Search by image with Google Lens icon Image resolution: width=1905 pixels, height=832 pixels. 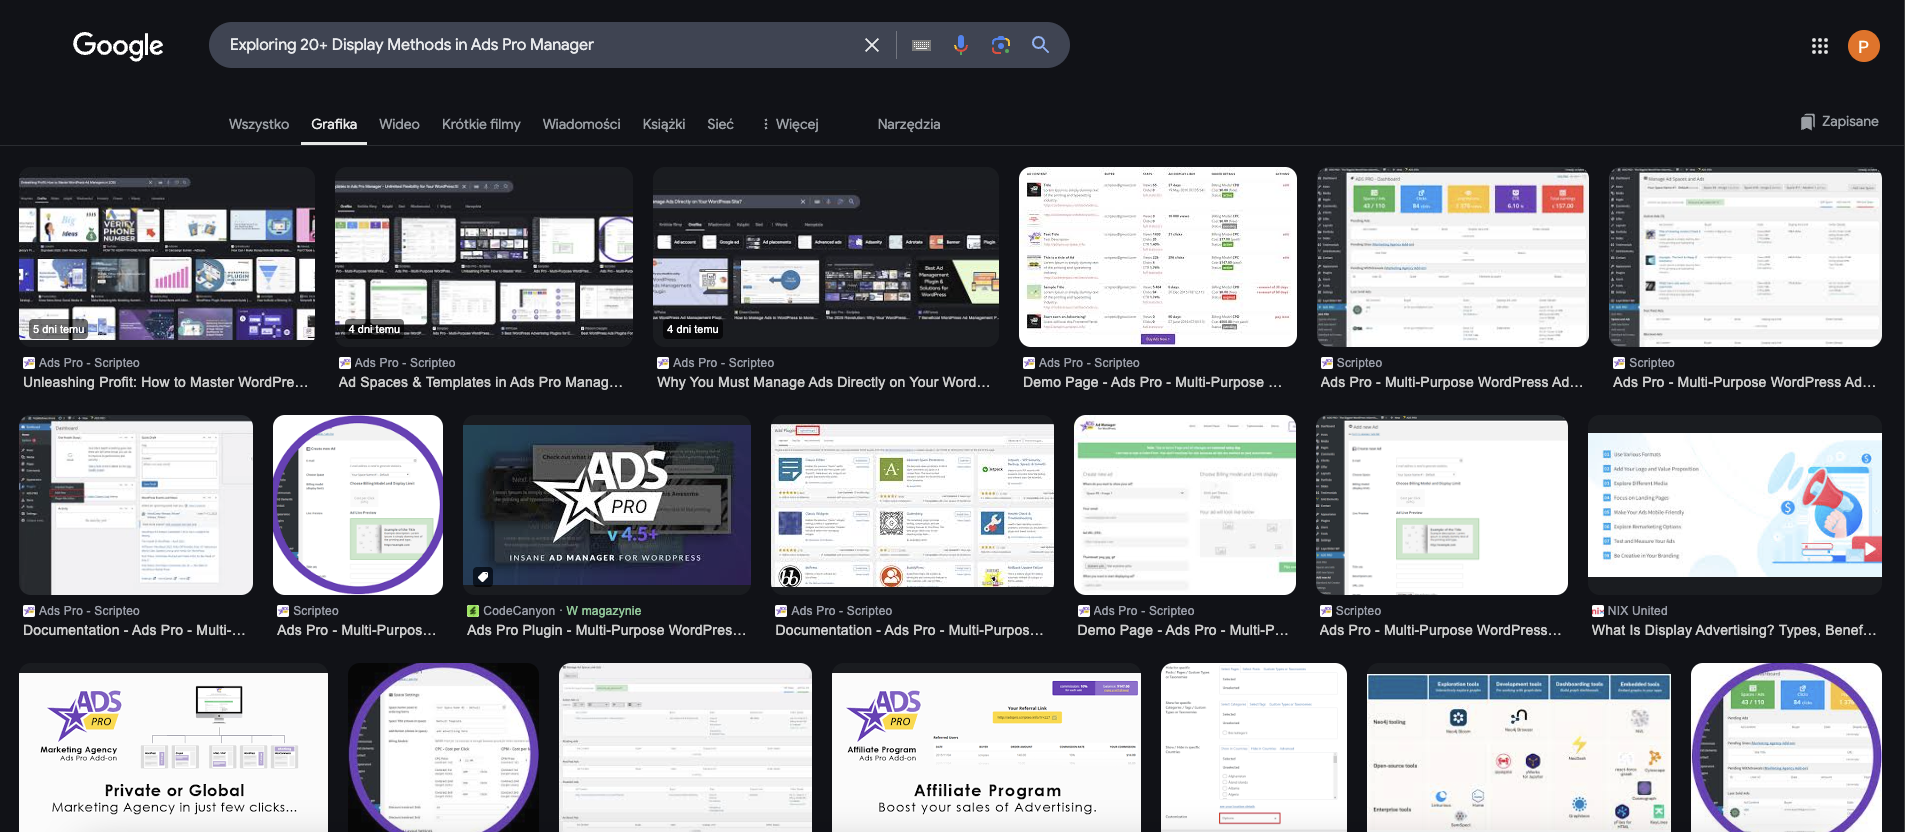[1000, 45]
